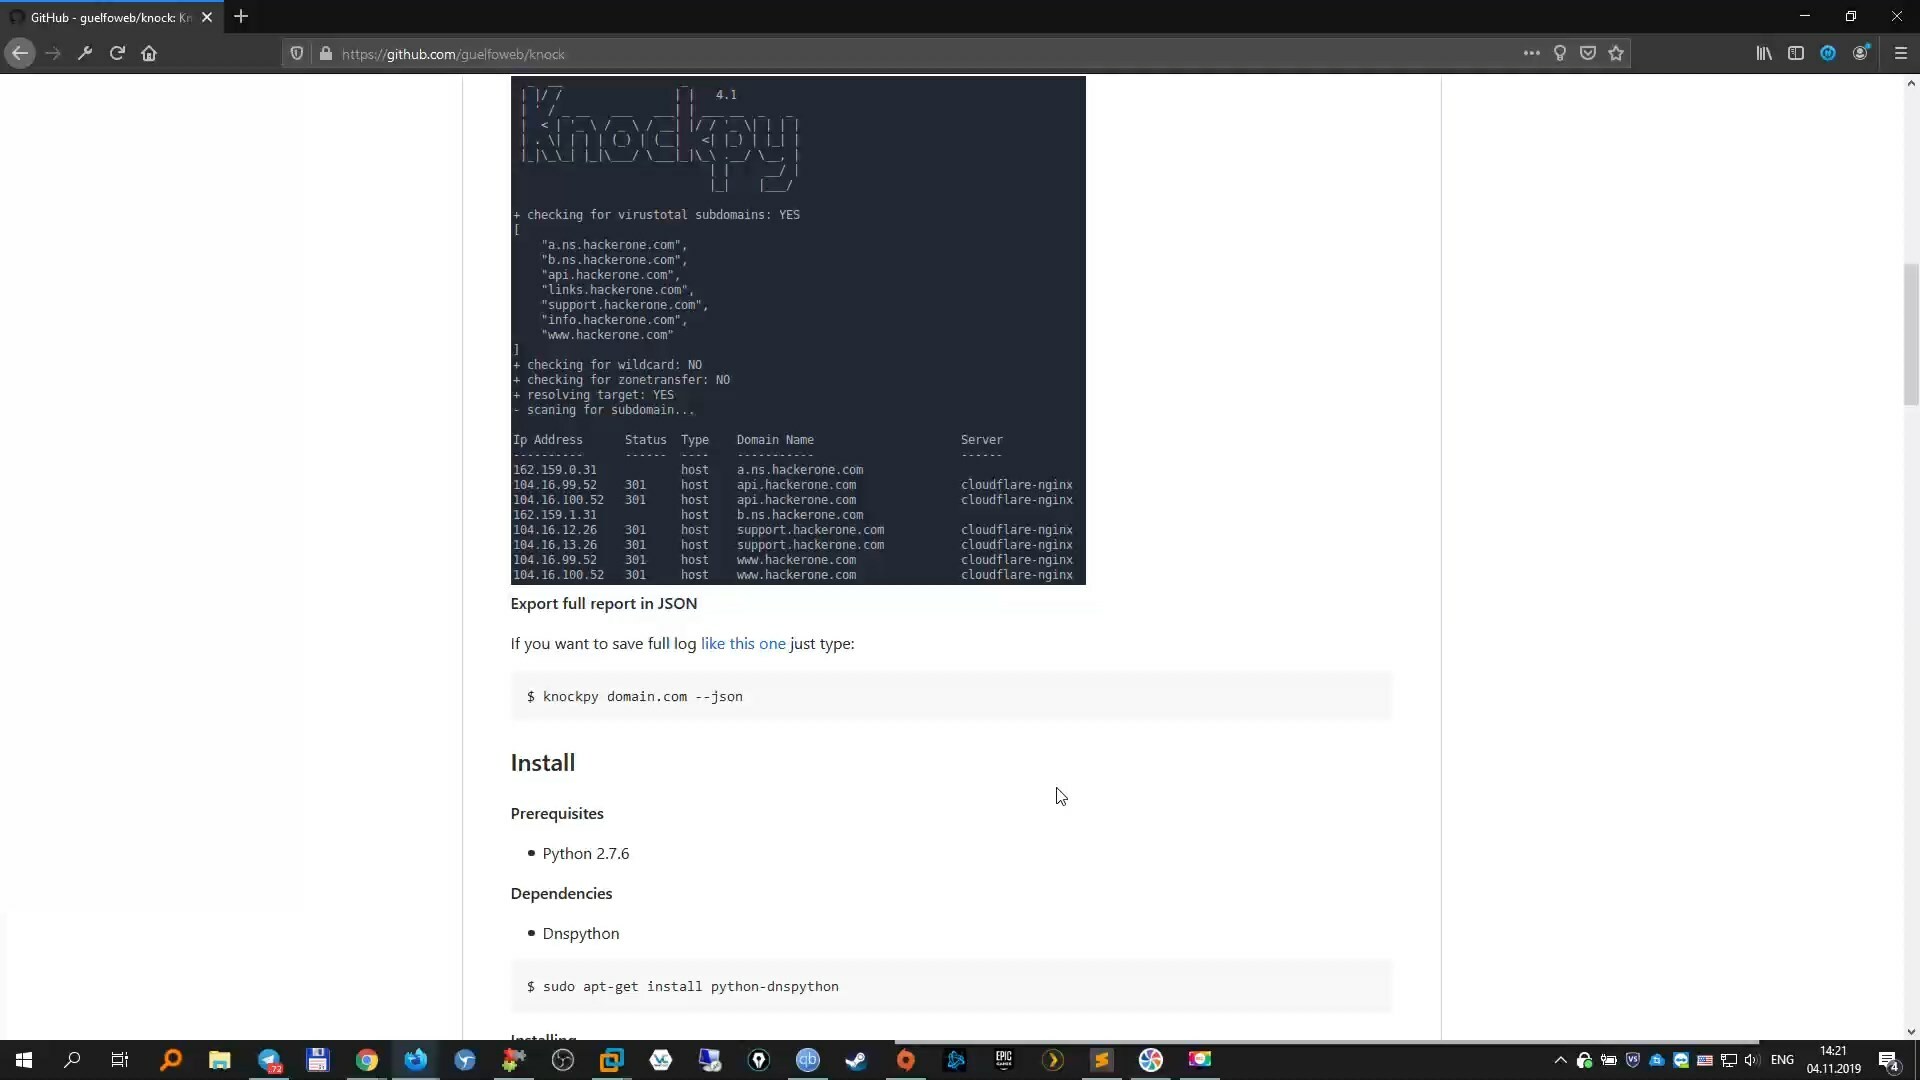Click the 'Install' heading
The height and width of the screenshot is (1080, 1920).
pos(543,762)
